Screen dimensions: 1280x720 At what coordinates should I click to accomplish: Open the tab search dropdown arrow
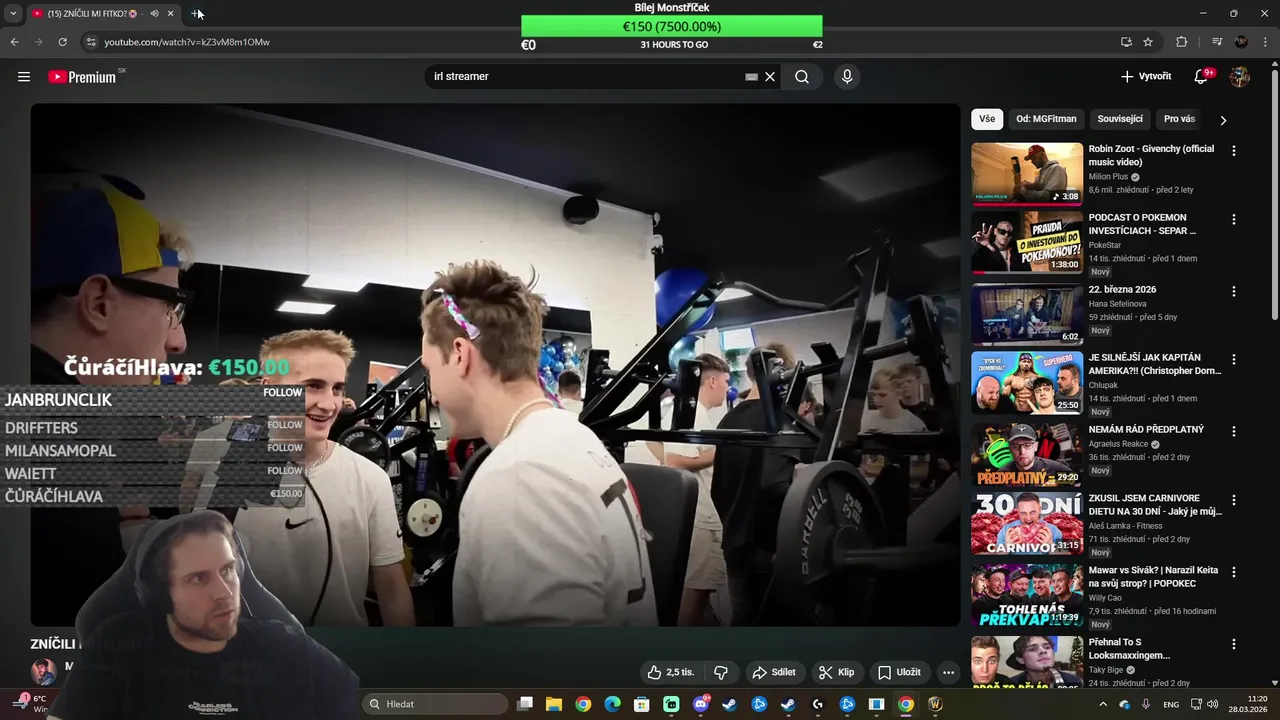tap(13, 13)
